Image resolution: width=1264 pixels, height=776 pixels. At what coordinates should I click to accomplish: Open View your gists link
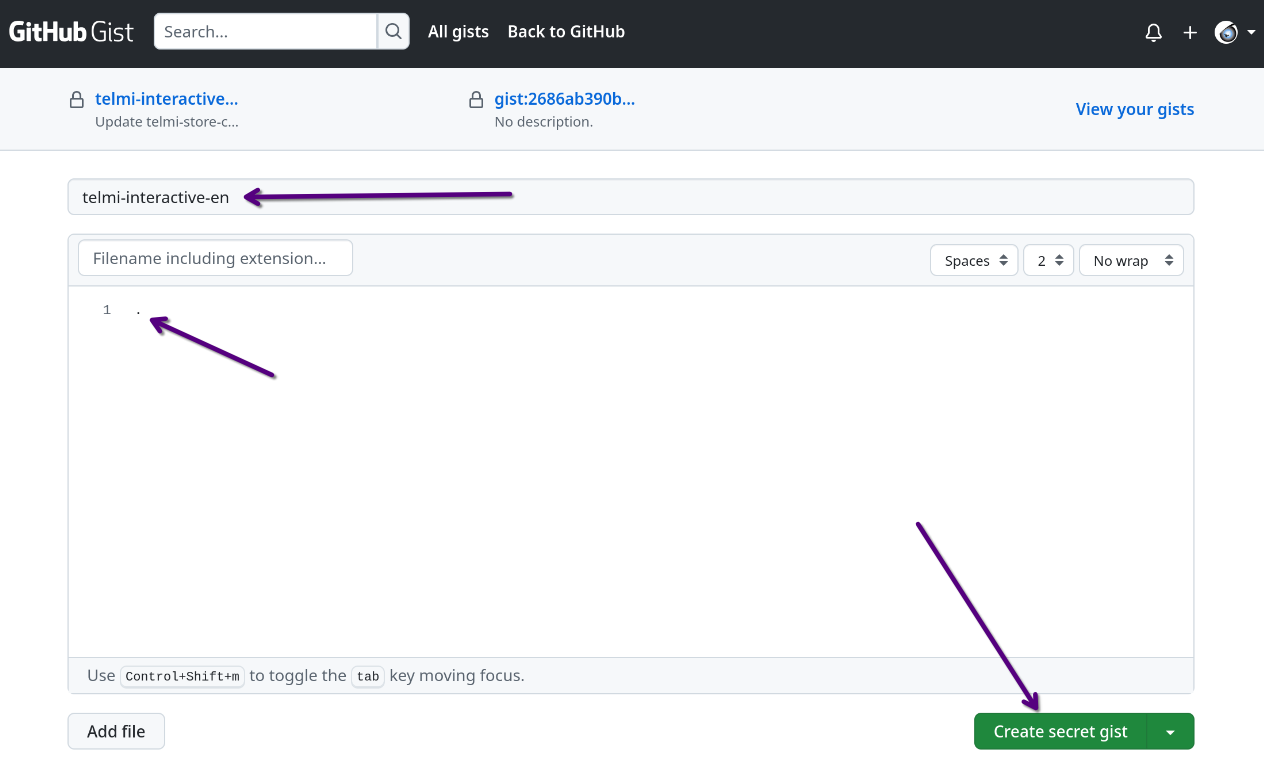coord(1134,109)
